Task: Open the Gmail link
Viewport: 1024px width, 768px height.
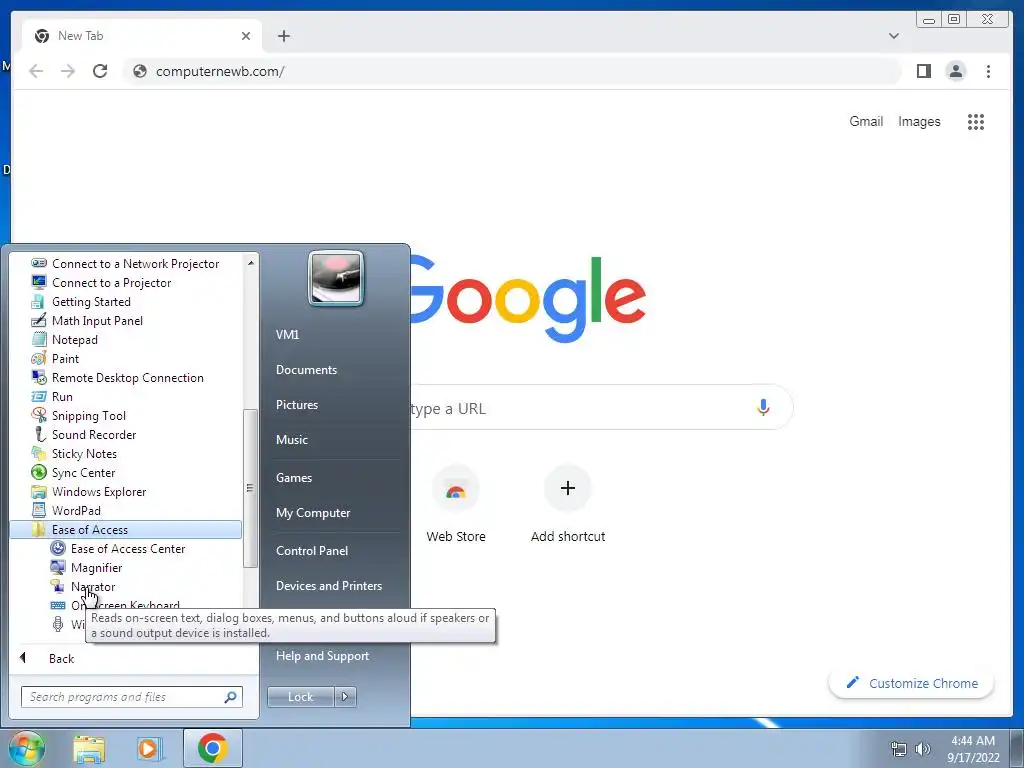Action: point(866,121)
